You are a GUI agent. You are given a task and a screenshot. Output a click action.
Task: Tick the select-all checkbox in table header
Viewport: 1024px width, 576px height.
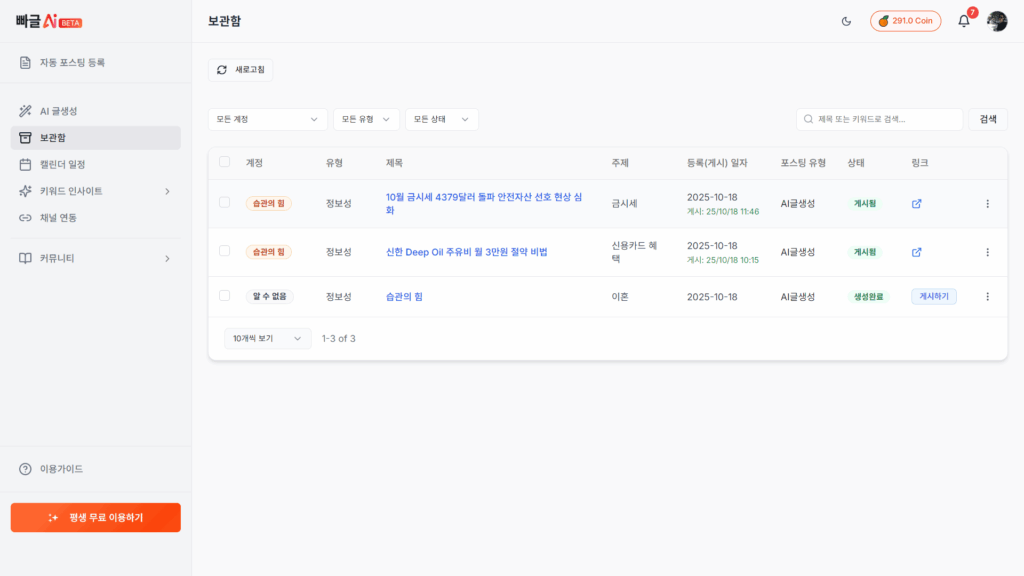coord(224,162)
